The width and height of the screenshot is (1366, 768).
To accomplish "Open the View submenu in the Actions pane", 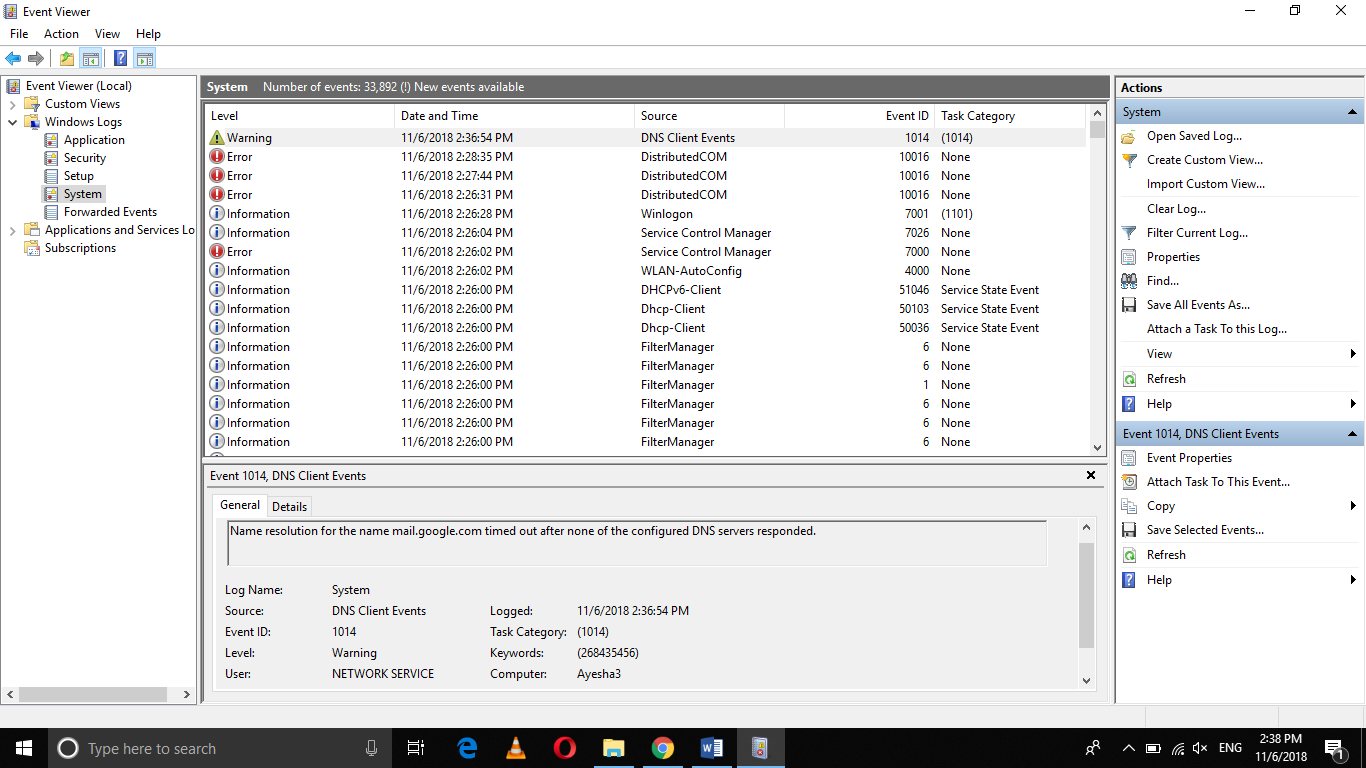I will point(1158,353).
